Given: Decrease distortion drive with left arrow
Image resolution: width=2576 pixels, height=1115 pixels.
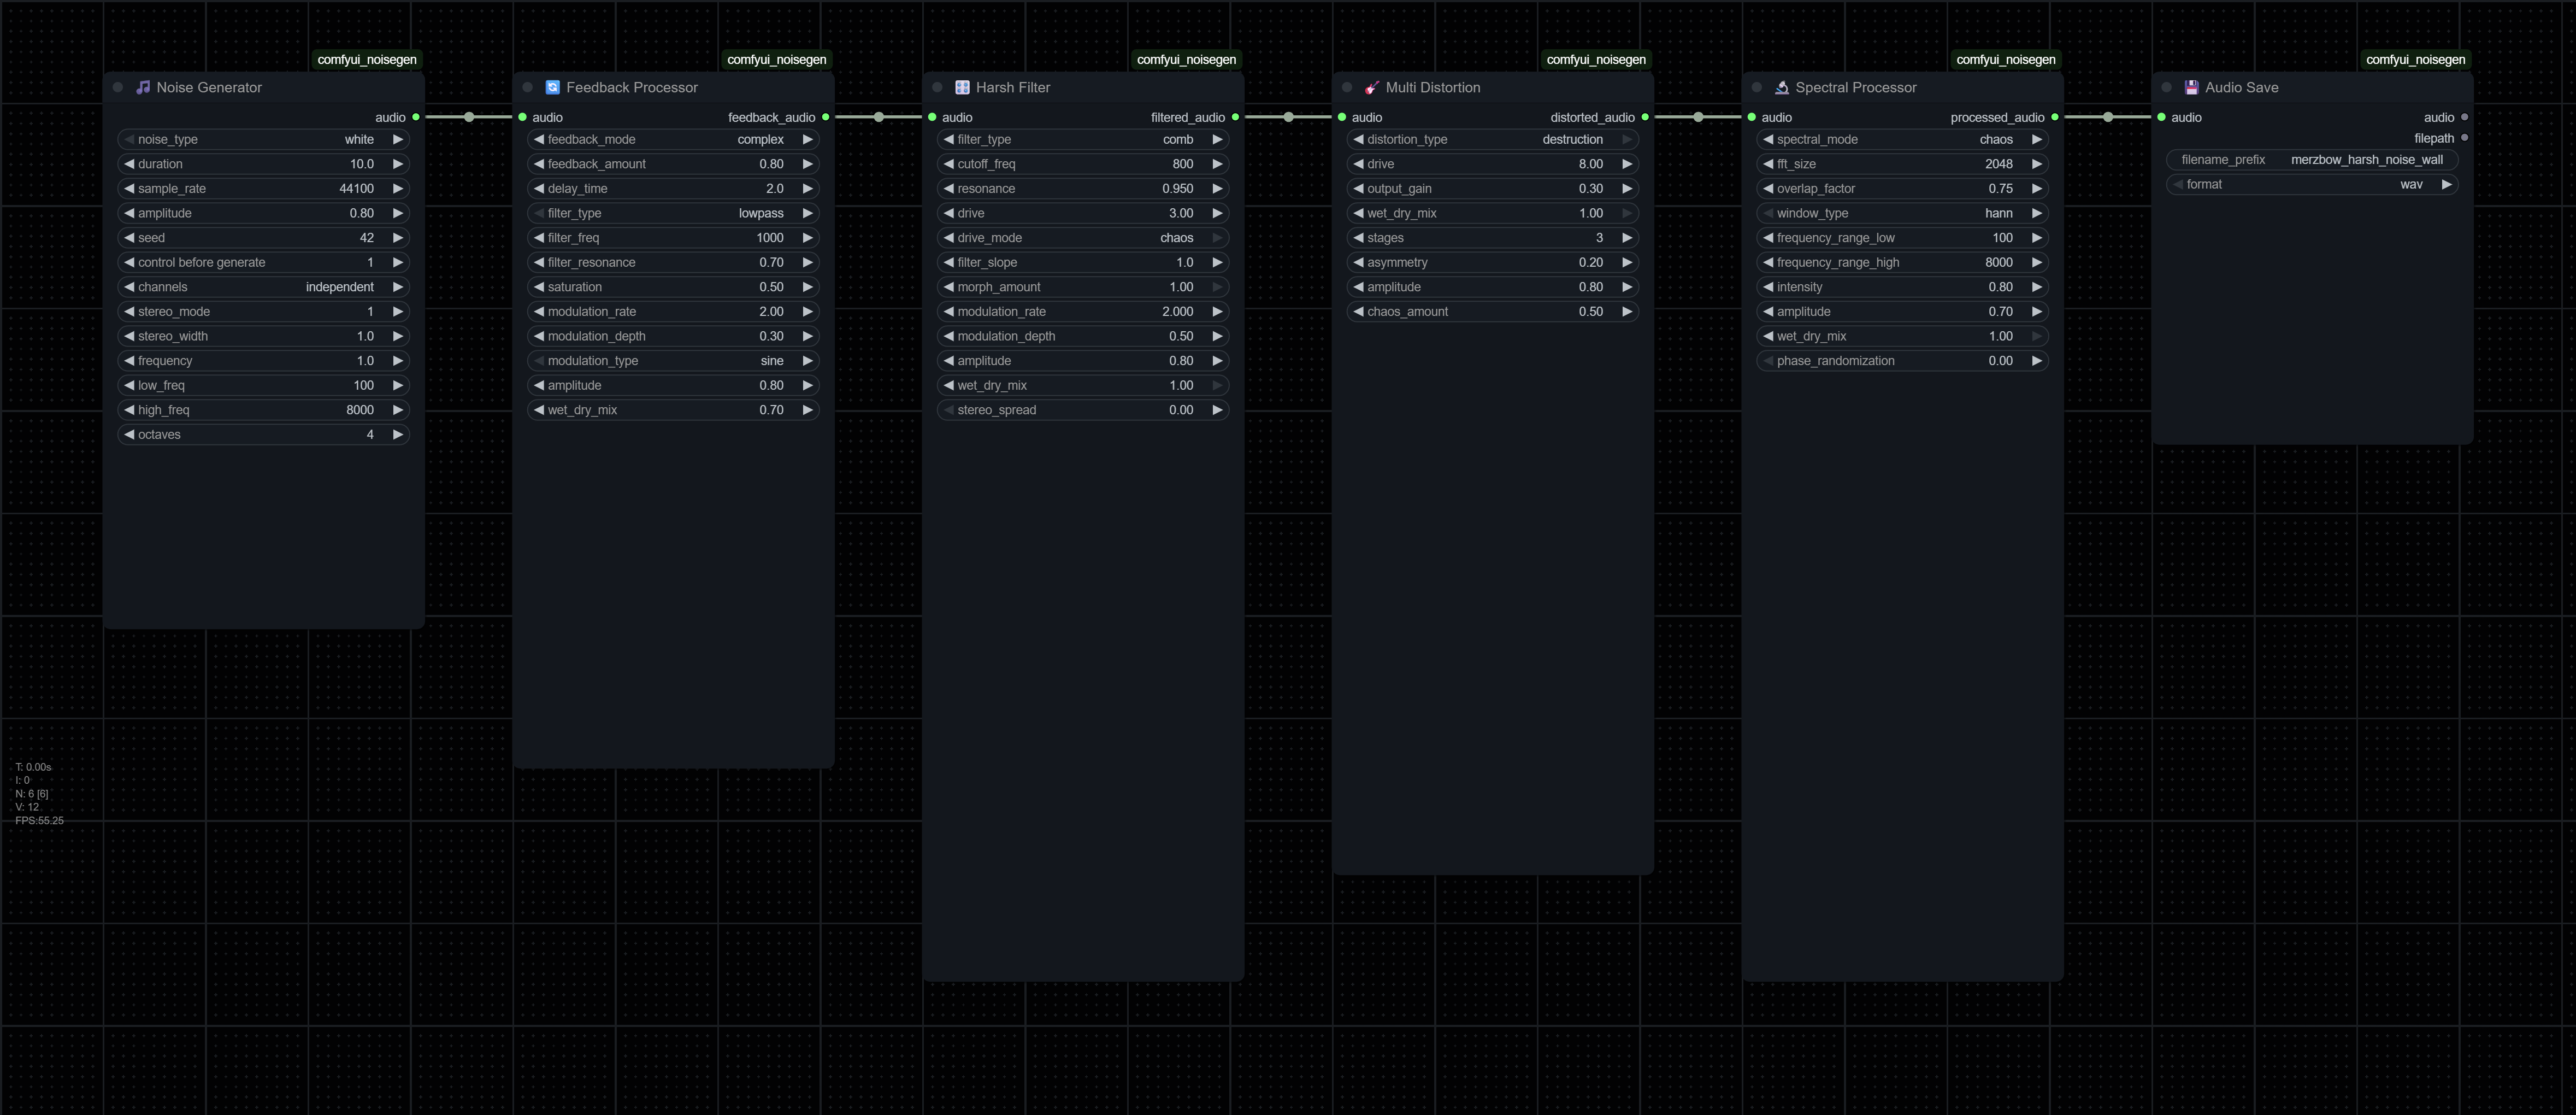Looking at the screenshot, I should pyautogui.click(x=1358, y=164).
